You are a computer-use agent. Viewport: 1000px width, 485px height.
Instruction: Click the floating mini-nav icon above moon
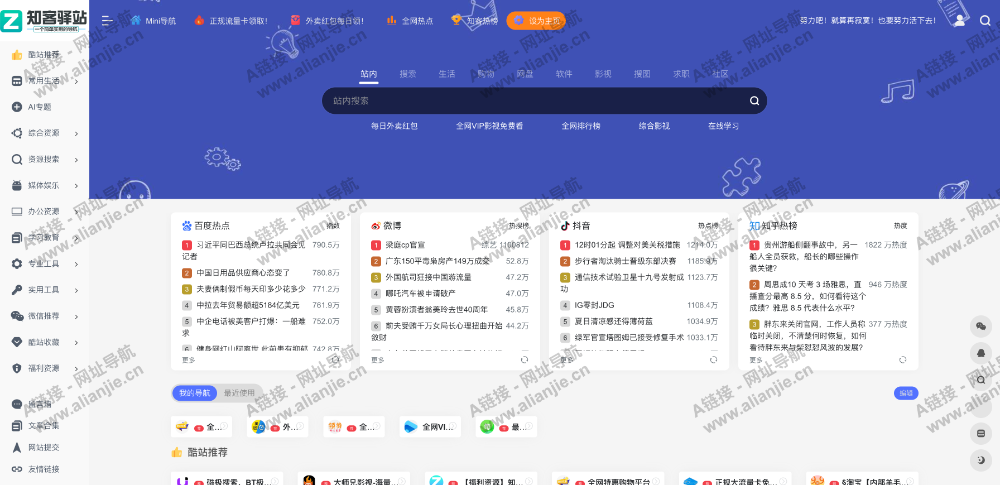coord(981,434)
